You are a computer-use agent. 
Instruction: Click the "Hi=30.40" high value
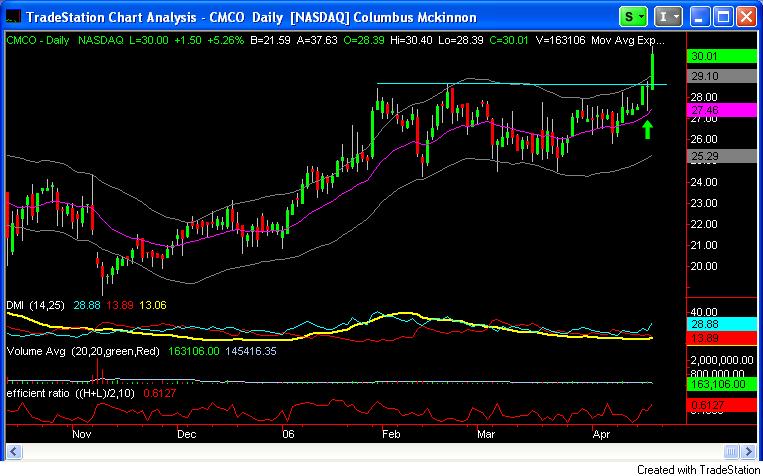(412, 40)
